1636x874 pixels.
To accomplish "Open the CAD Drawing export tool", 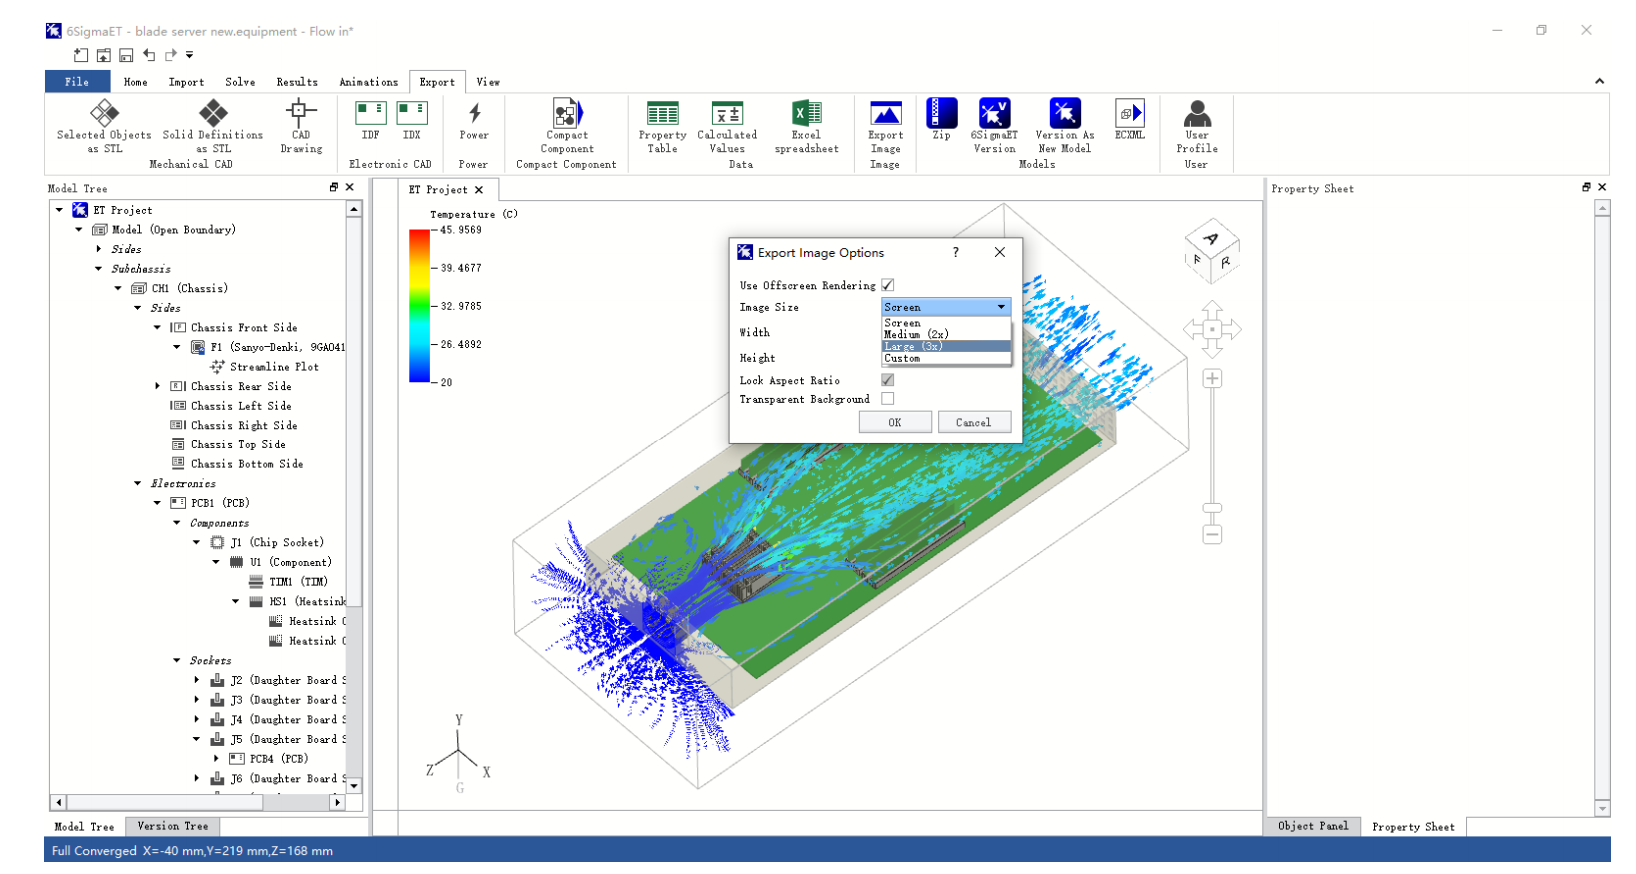I will 301,113.
